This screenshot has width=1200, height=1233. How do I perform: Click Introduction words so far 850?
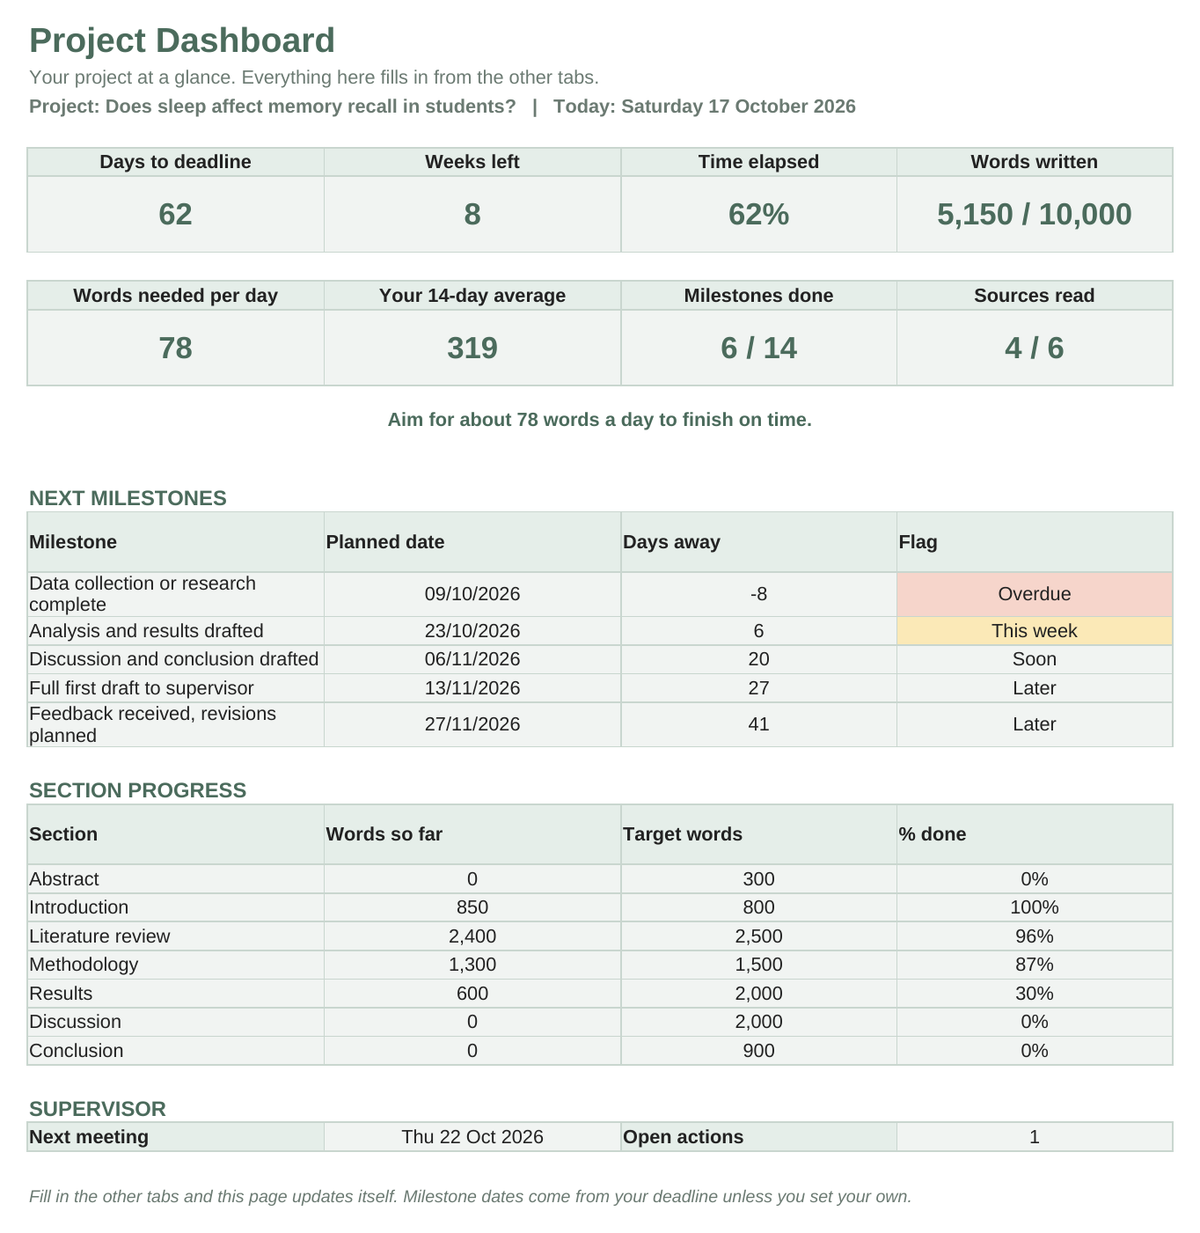[472, 907]
